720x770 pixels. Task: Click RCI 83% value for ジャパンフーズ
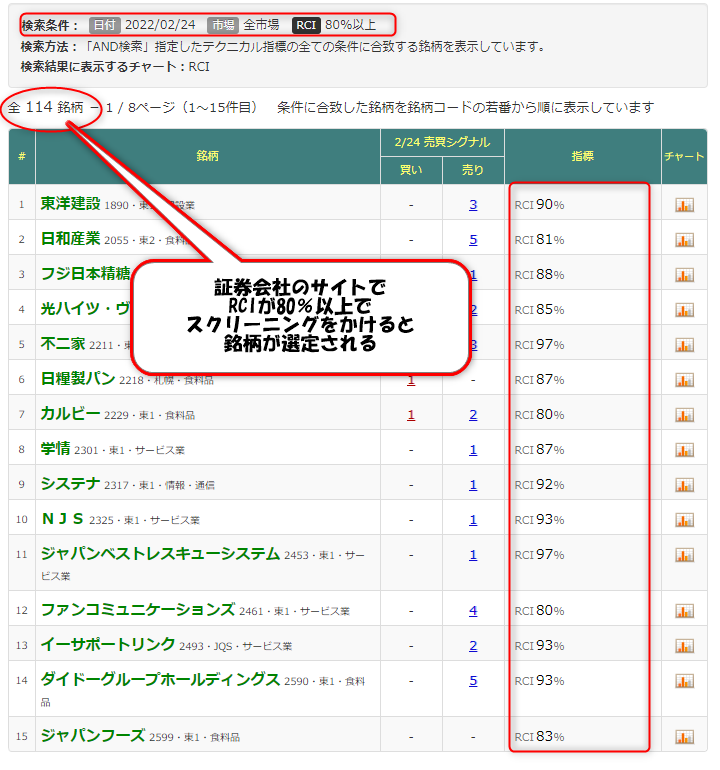539,737
